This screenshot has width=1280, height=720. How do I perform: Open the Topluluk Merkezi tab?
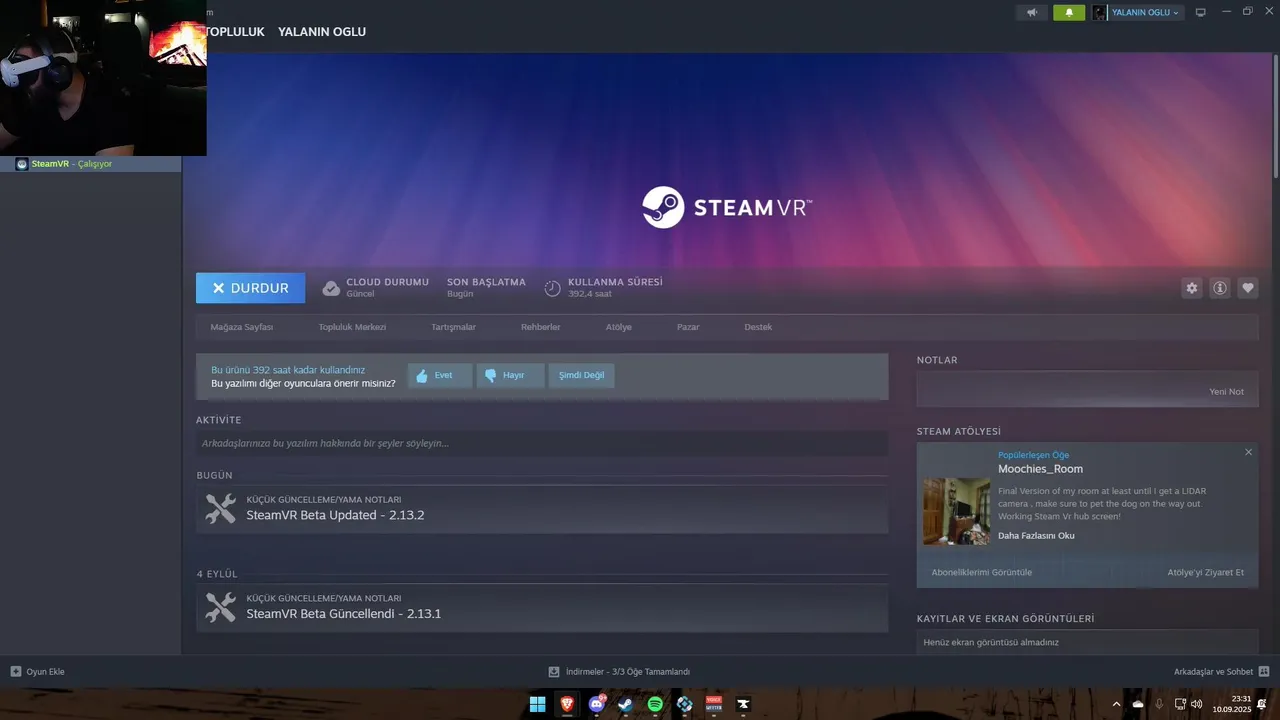pyautogui.click(x=352, y=327)
